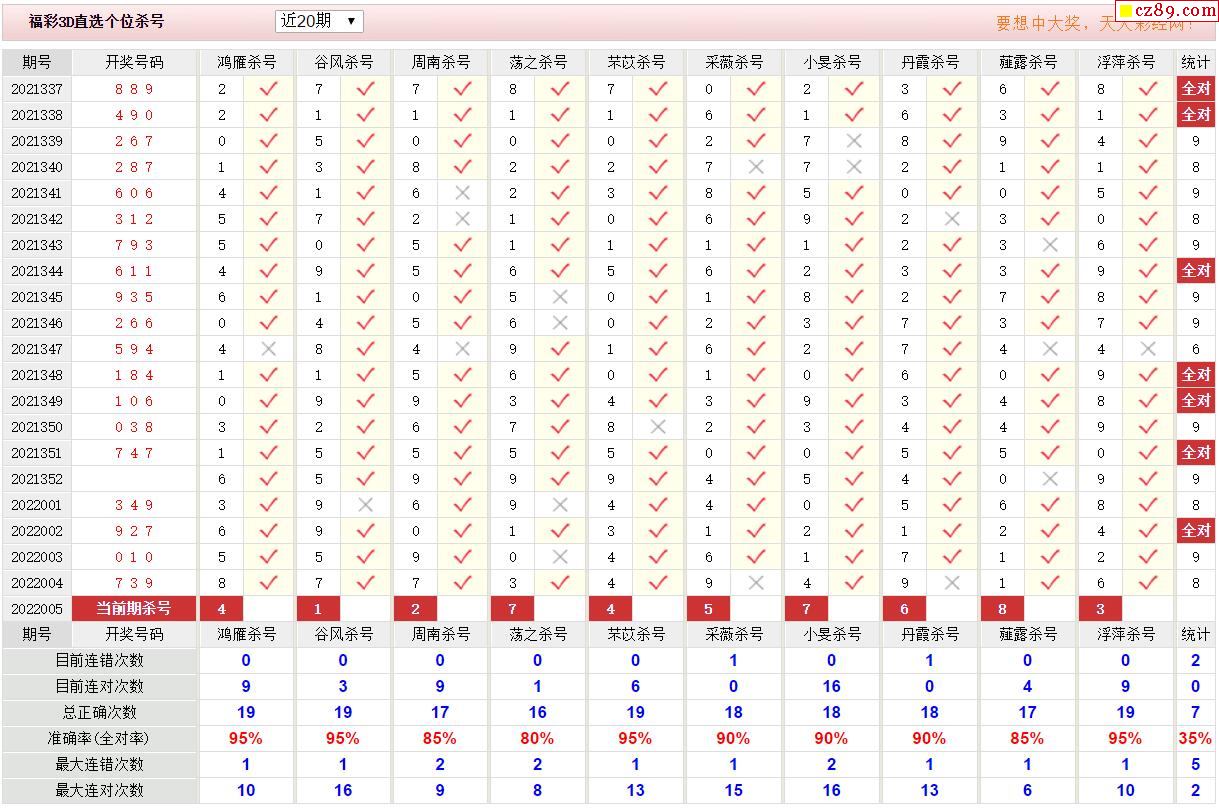Image resolution: width=1219 pixels, height=809 pixels.
Task: Select the top 开奖号码 column header
Action: [134, 62]
